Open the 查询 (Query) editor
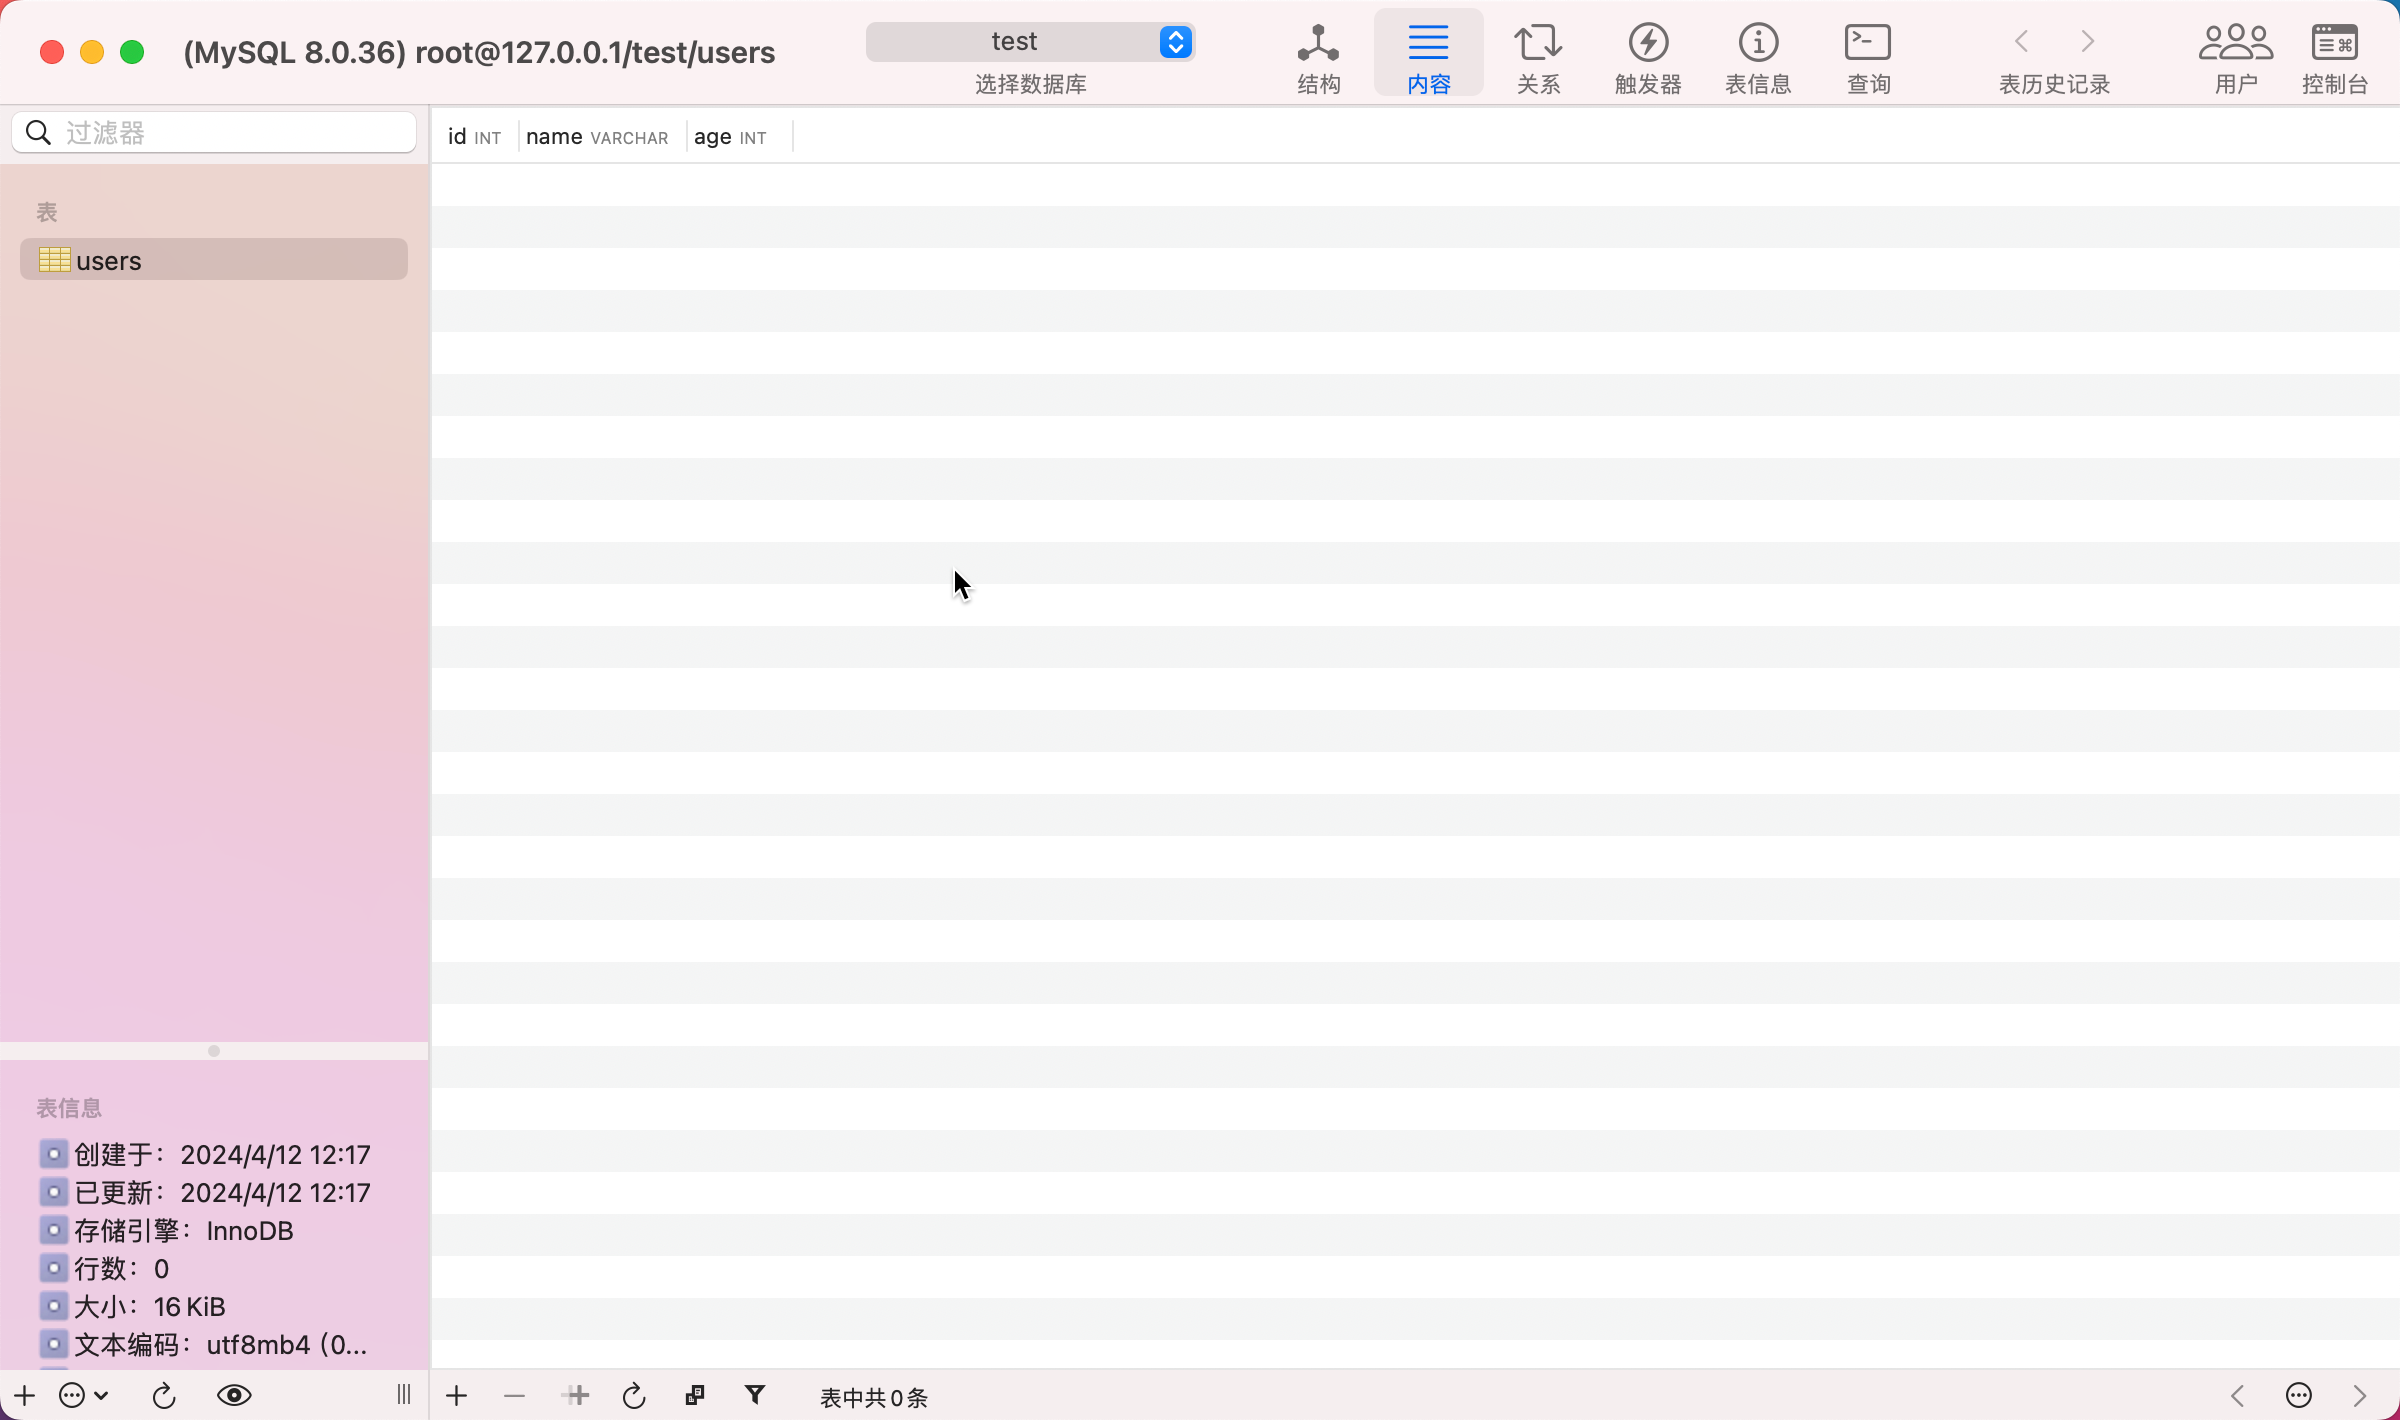 coord(1868,56)
